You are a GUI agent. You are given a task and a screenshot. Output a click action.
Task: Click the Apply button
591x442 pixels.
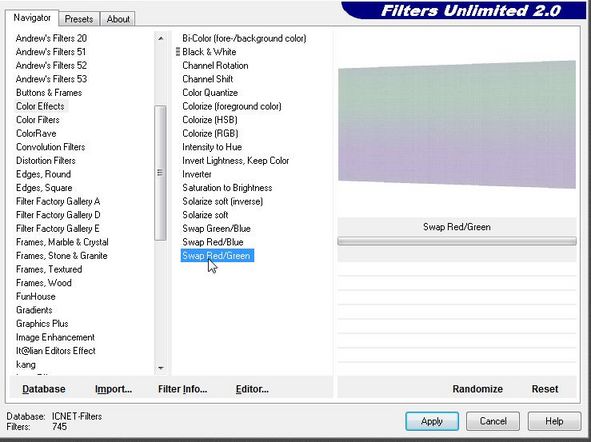(432, 421)
